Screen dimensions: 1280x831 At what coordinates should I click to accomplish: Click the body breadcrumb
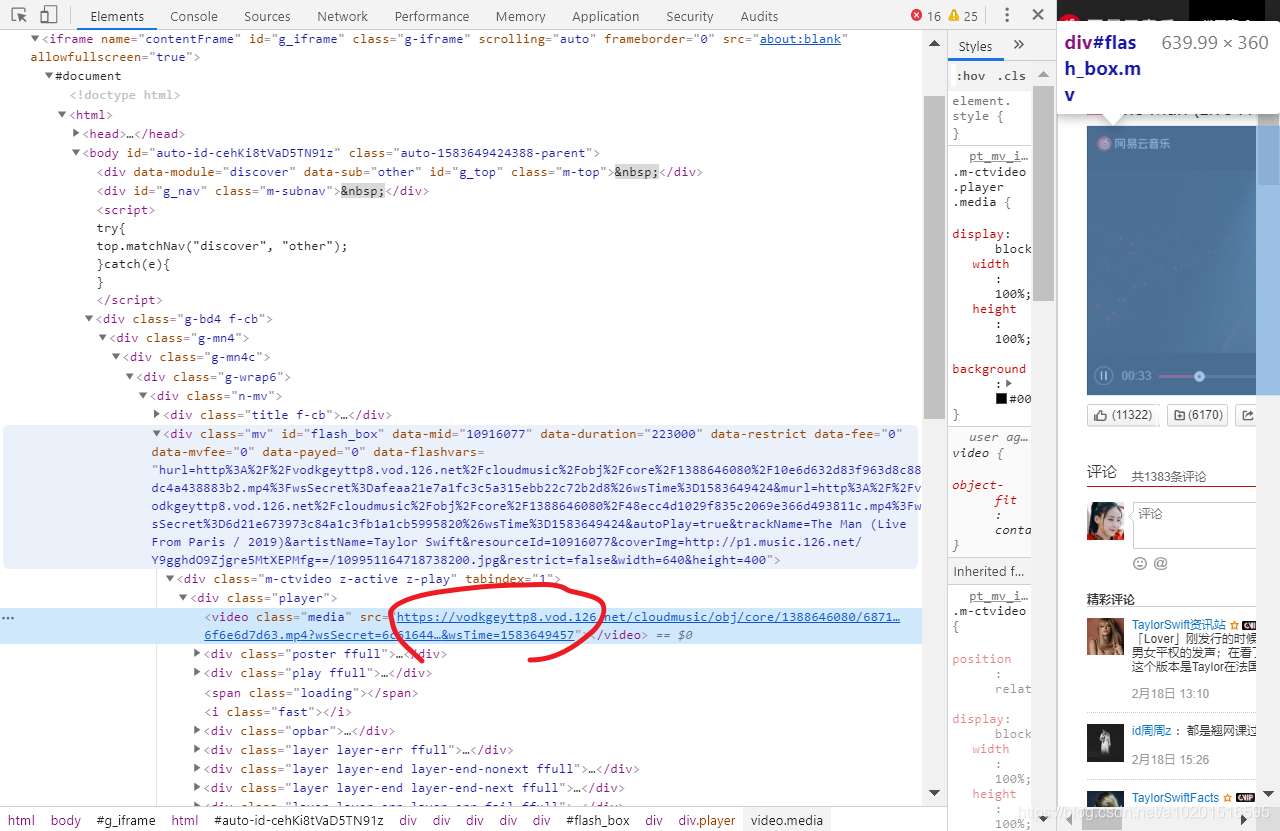pyautogui.click(x=66, y=820)
